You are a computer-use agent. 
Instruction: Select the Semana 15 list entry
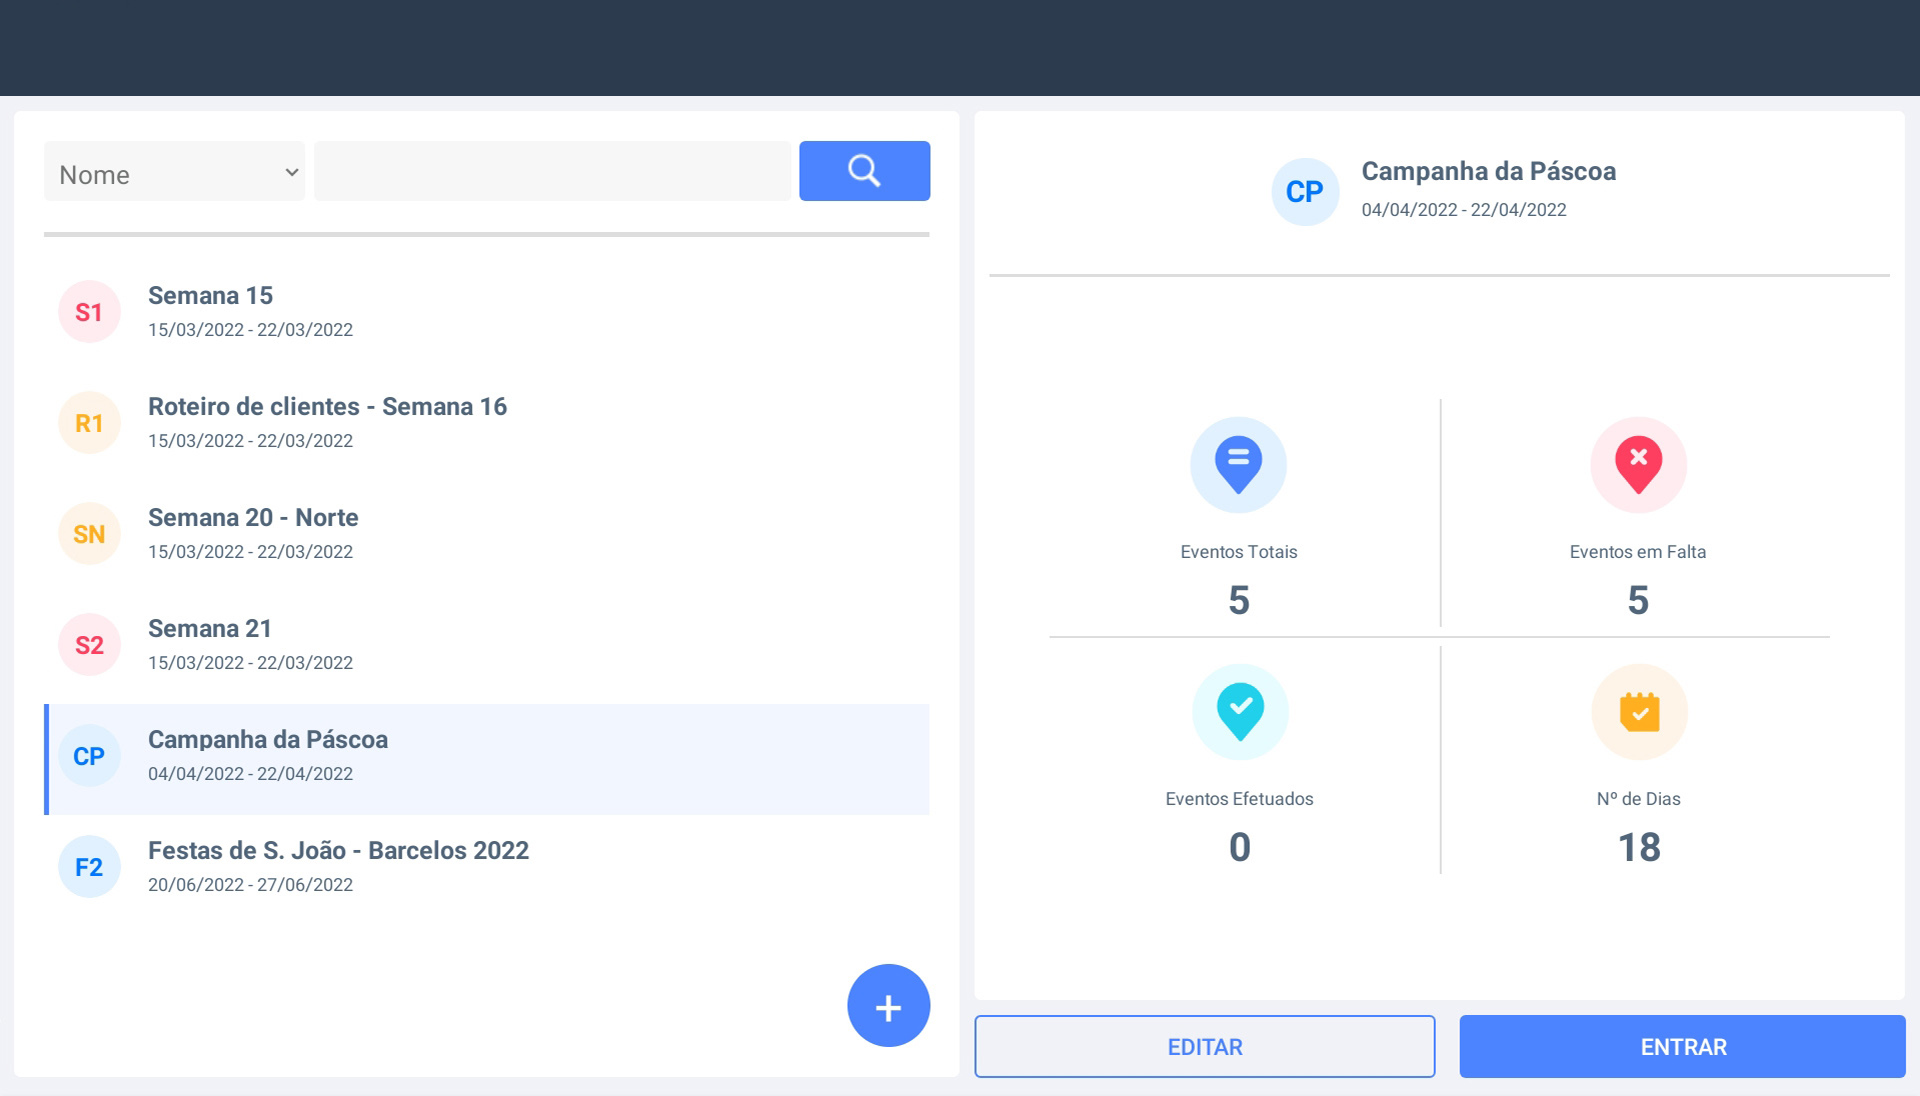(x=210, y=296)
